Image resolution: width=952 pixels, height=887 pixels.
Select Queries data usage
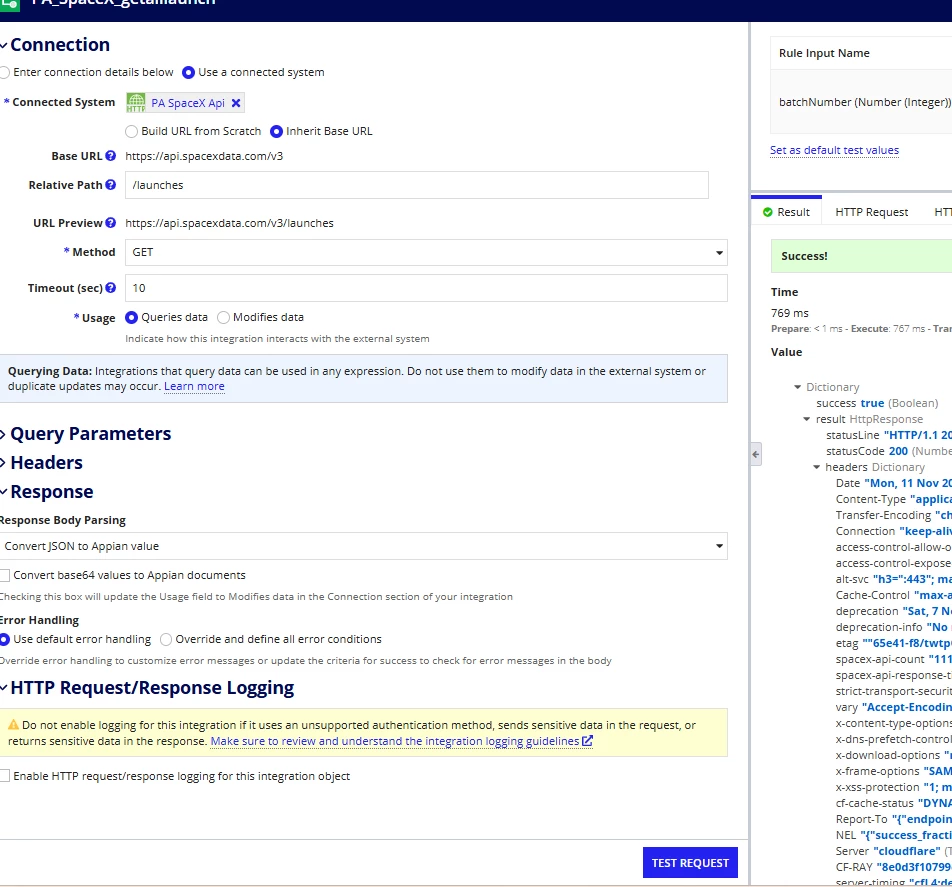point(131,318)
